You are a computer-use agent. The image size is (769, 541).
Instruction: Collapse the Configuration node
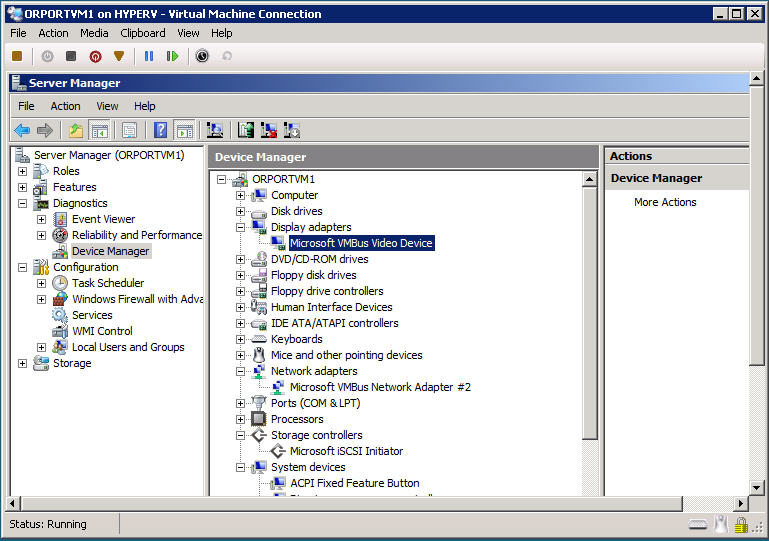(x=22, y=267)
